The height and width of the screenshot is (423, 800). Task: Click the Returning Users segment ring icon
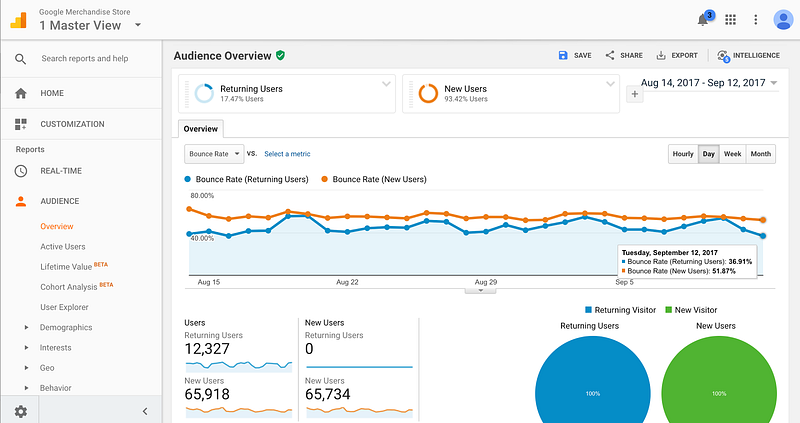(204, 93)
